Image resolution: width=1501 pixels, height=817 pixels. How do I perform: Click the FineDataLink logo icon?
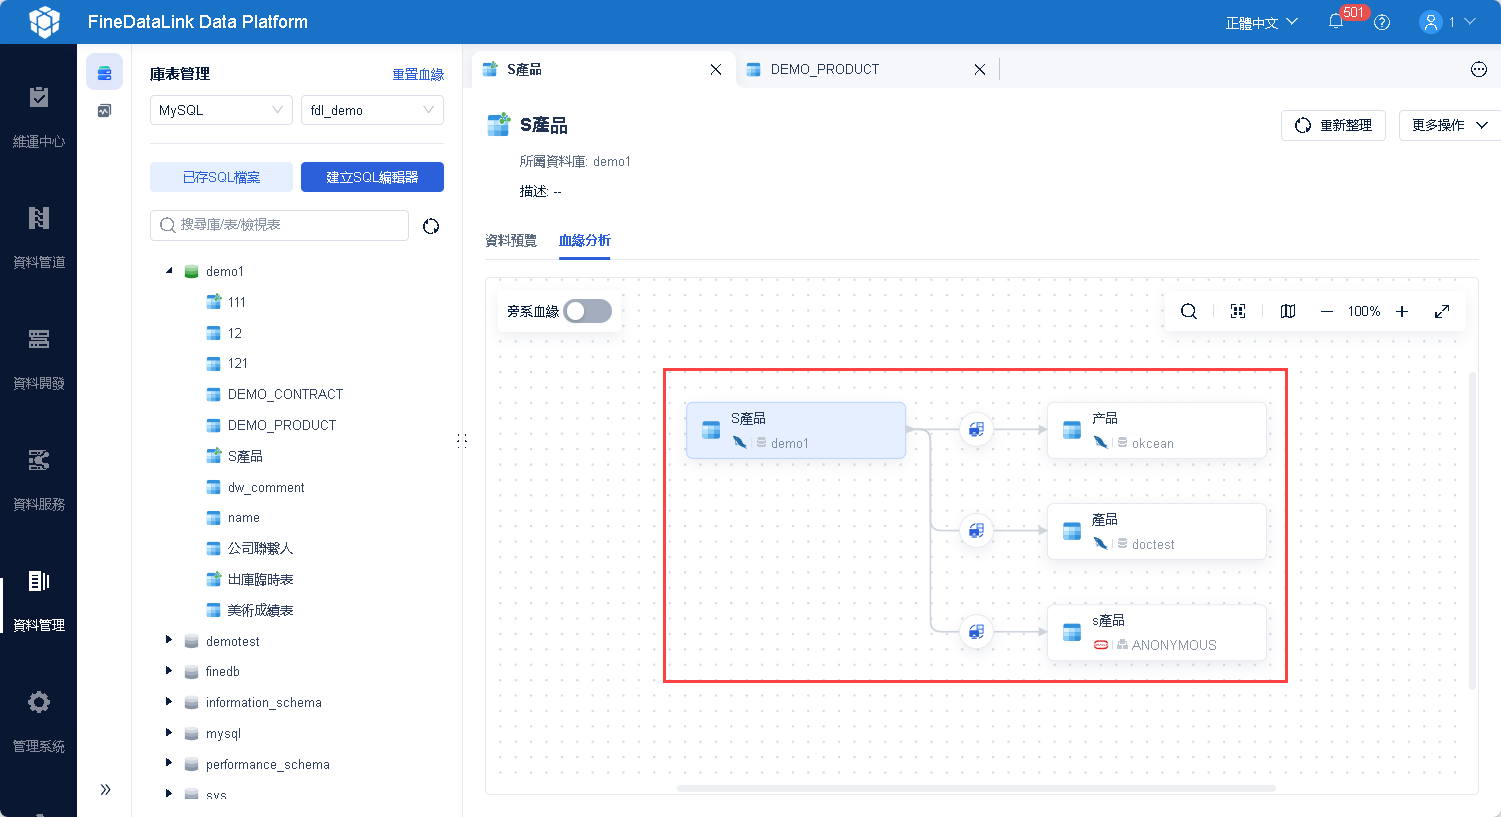[44, 22]
